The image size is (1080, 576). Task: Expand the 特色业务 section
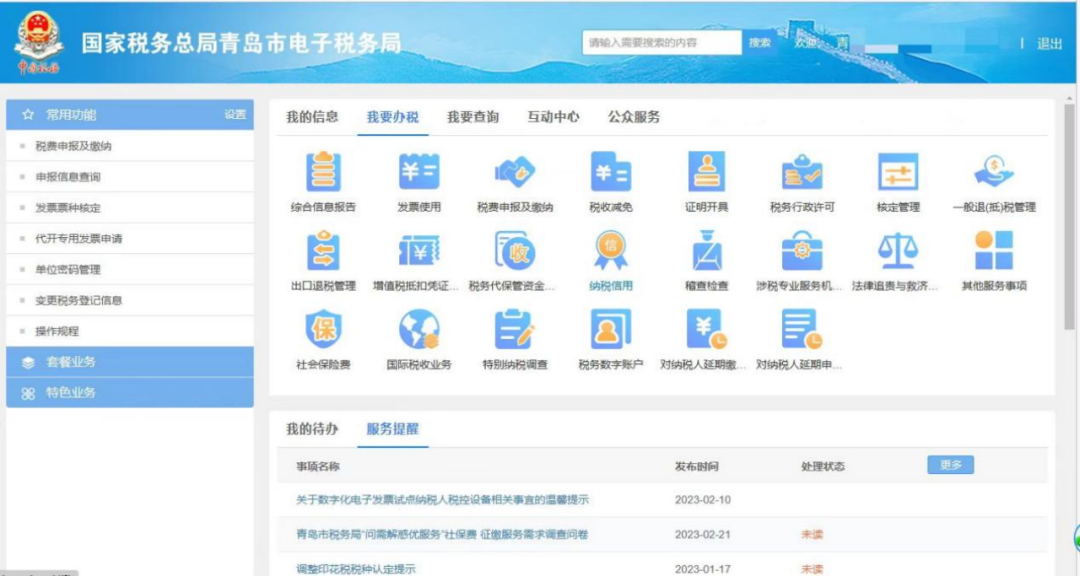[129, 393]
